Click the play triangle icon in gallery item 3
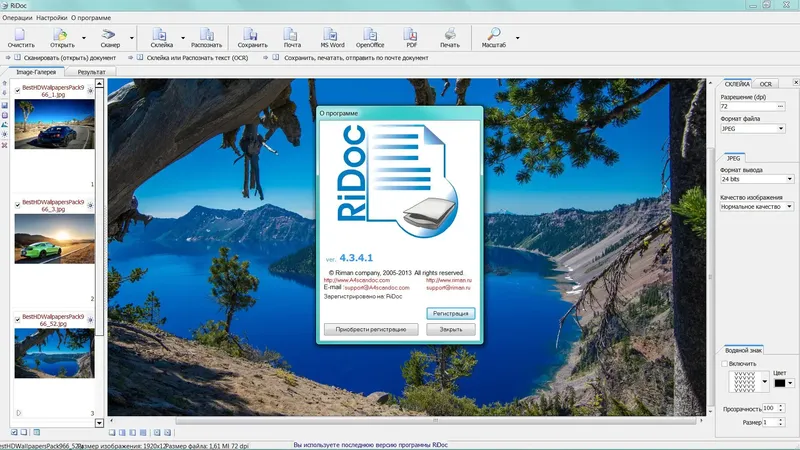 [x=19, y=413]
